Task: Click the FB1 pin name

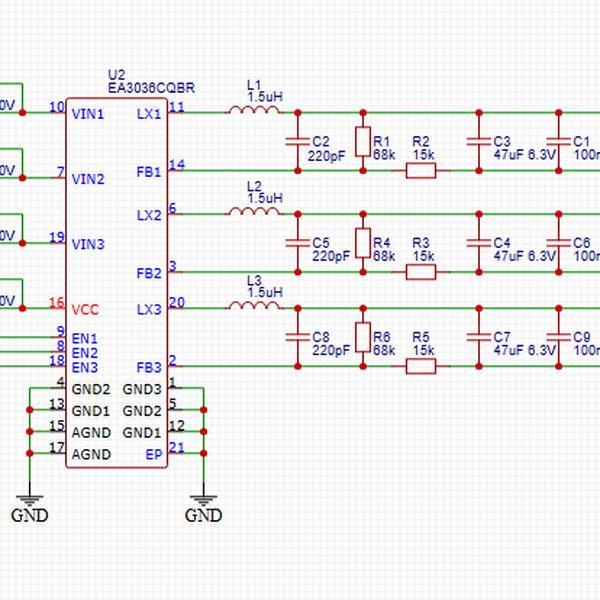Action: 149,172
